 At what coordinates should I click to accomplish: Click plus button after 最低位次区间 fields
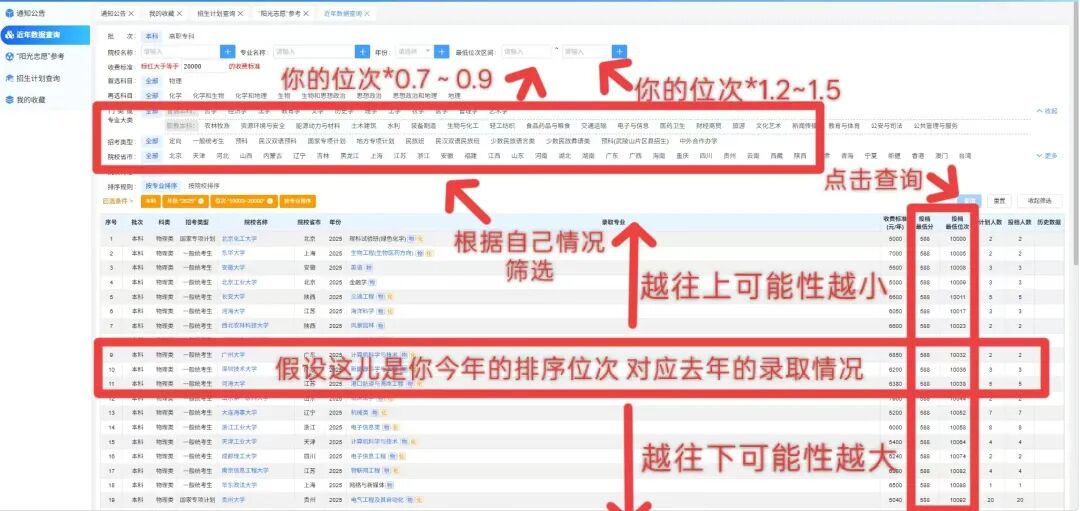tap(619, 52)
